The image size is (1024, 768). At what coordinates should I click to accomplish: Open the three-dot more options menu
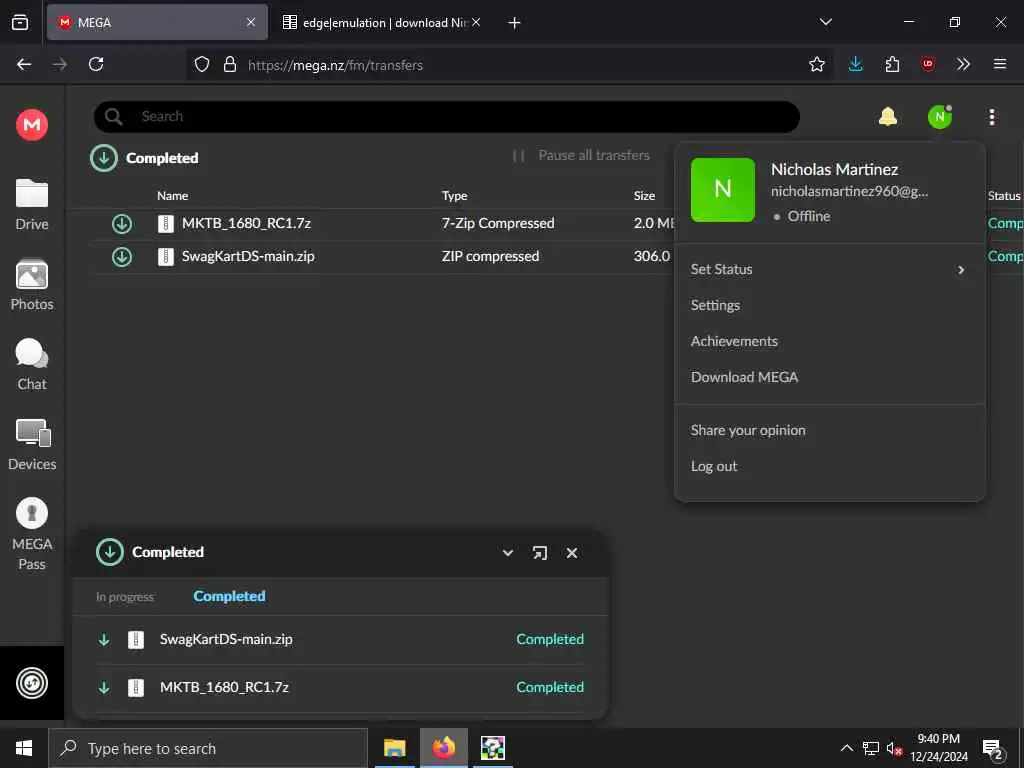[x=991, y=117]
